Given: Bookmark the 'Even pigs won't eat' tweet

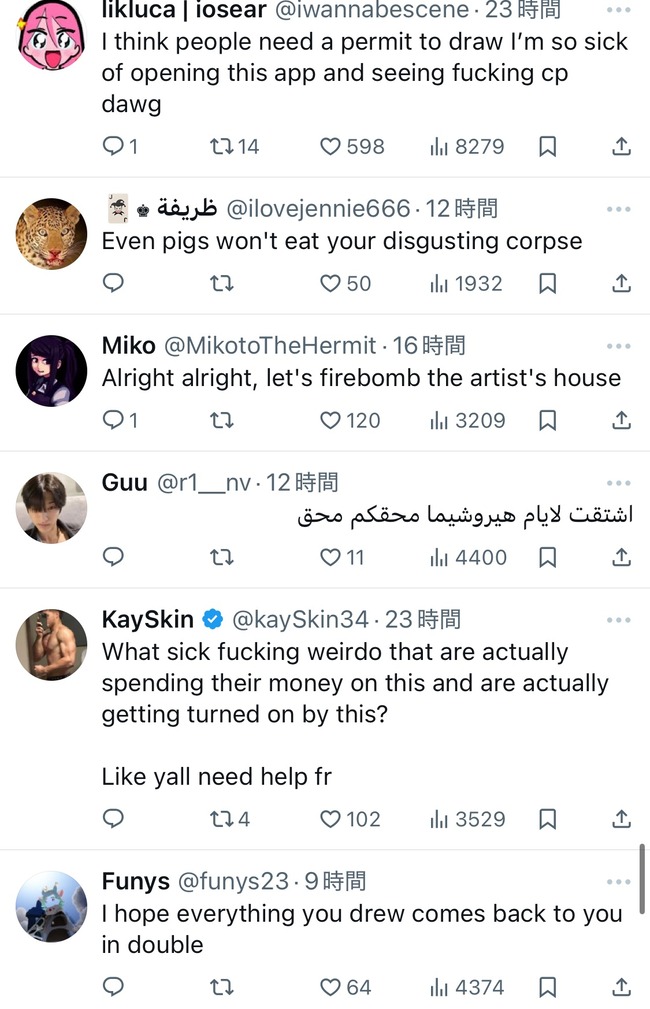Looking at the screenshot, I should coord(548,283).
